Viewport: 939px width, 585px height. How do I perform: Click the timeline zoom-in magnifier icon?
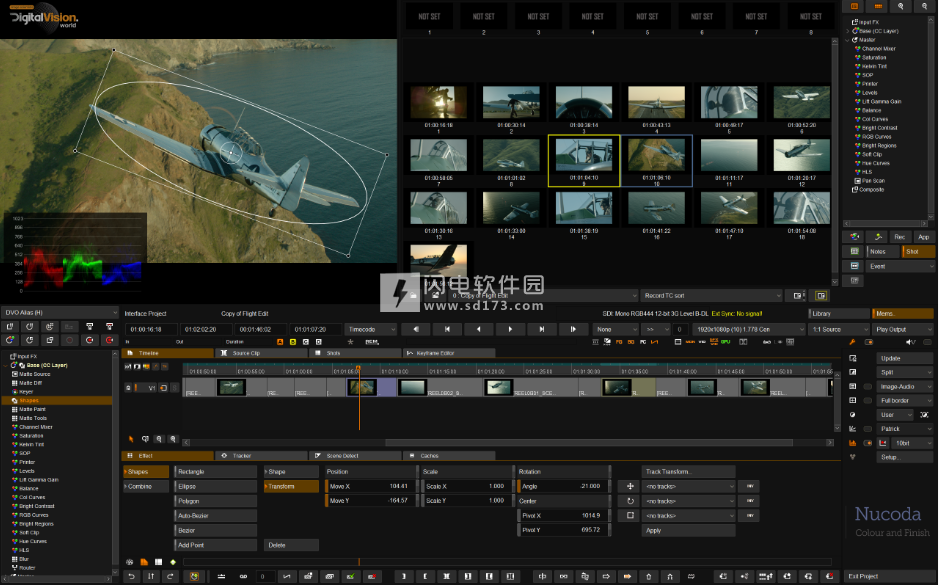coord(173,439)
